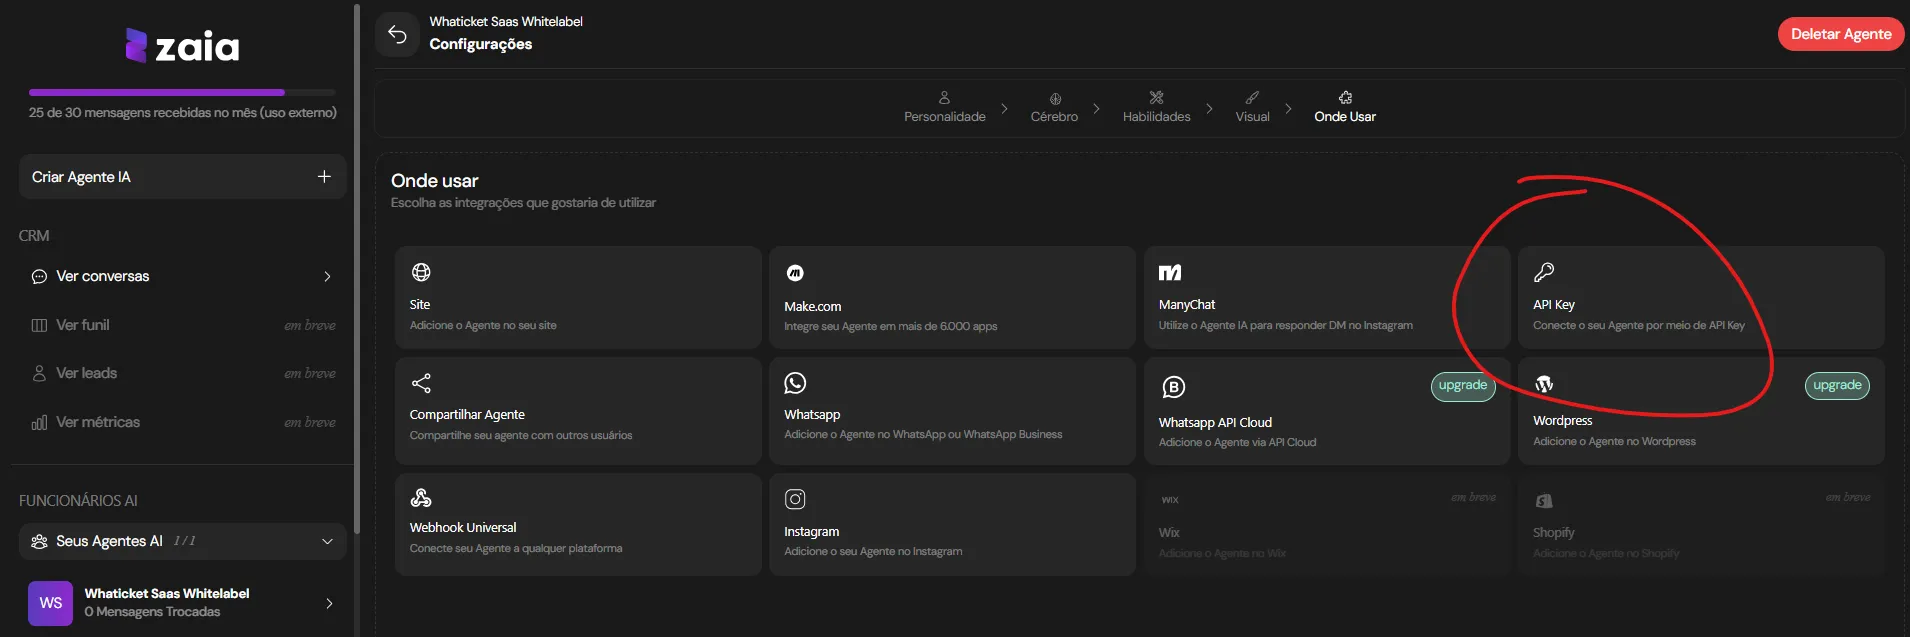Click the back arrow icon beside Configurações
The width and height of the screenshot is (1910, 637).
pyautogui.click(x=397, y=35)
